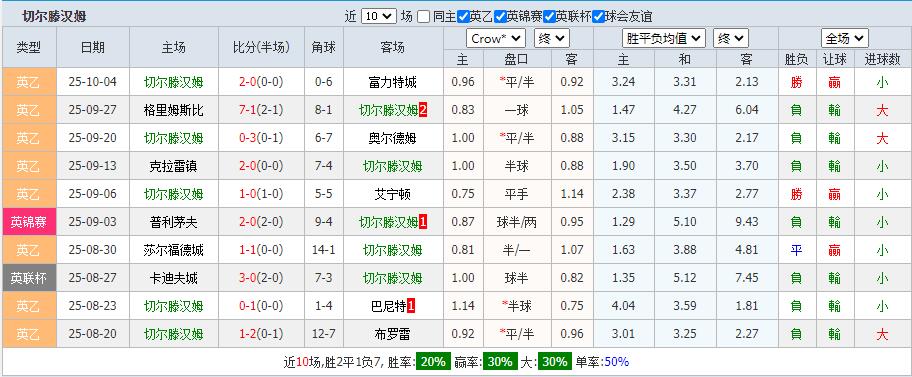Viewport: 912px width, 377px height.
Task: Click the 比分(半场) column header
Action: pos(261,47)
